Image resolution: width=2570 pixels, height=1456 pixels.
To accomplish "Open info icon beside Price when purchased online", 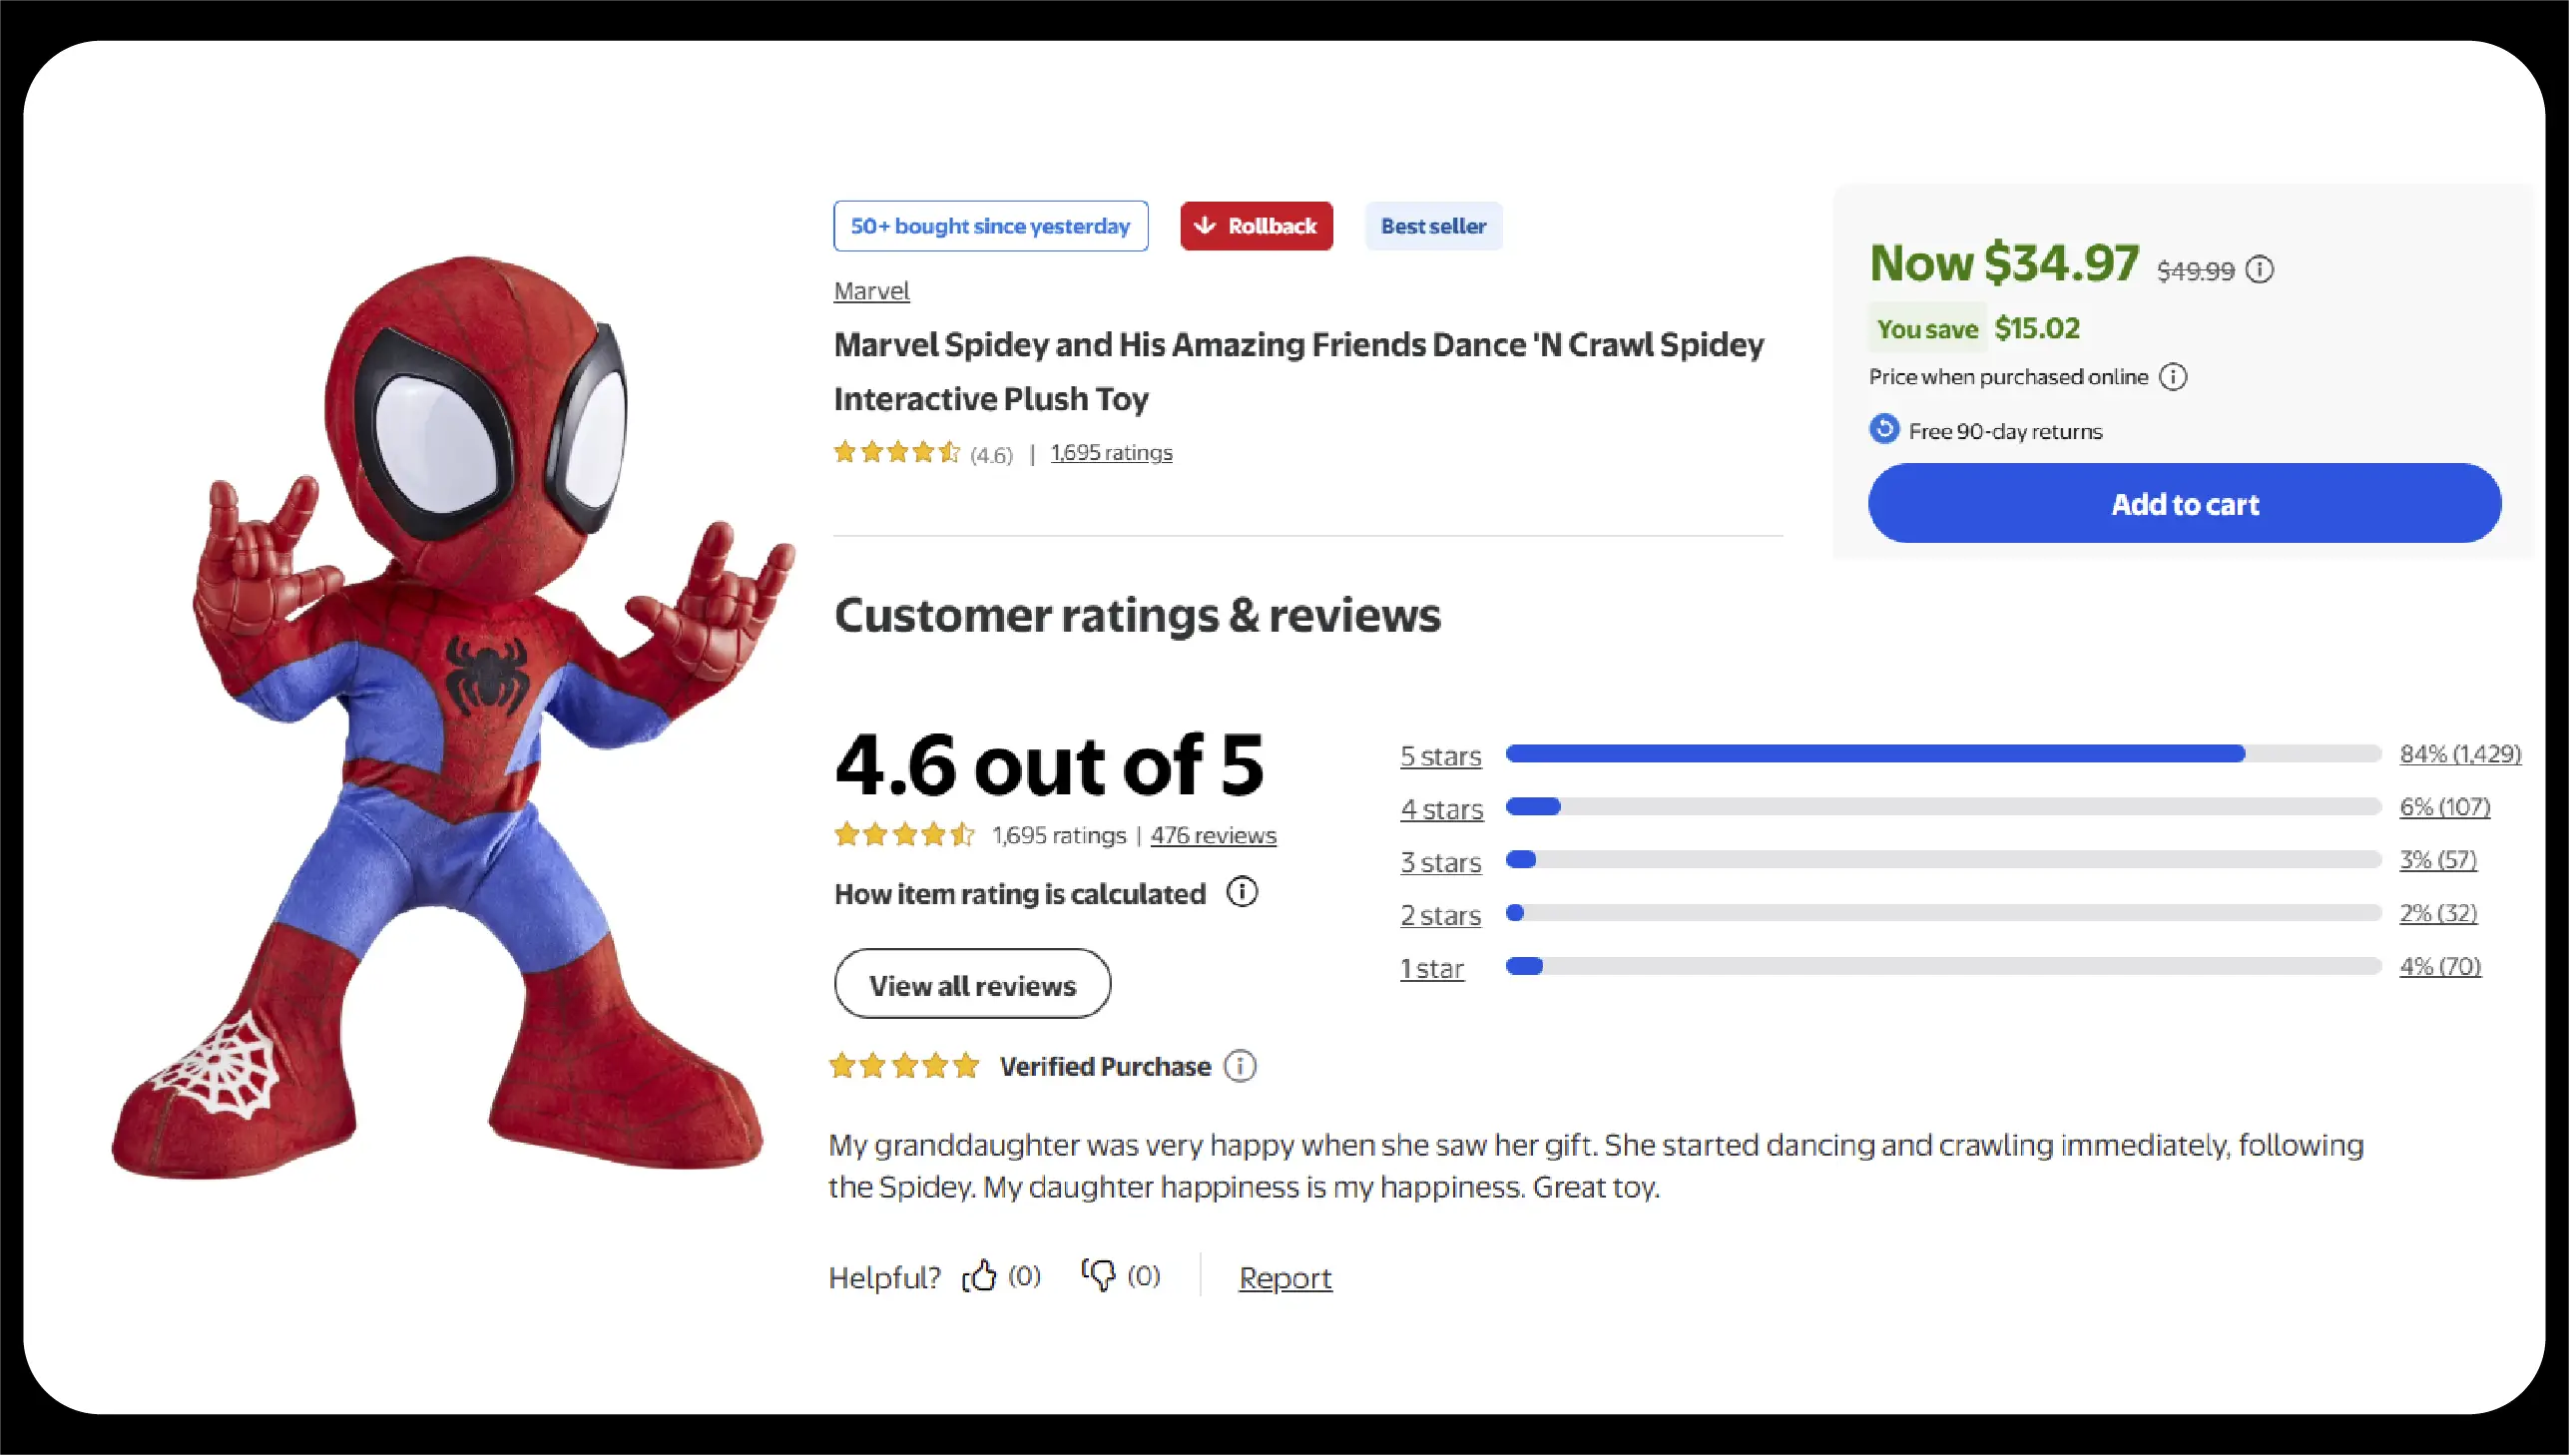I will point(2173,377).
